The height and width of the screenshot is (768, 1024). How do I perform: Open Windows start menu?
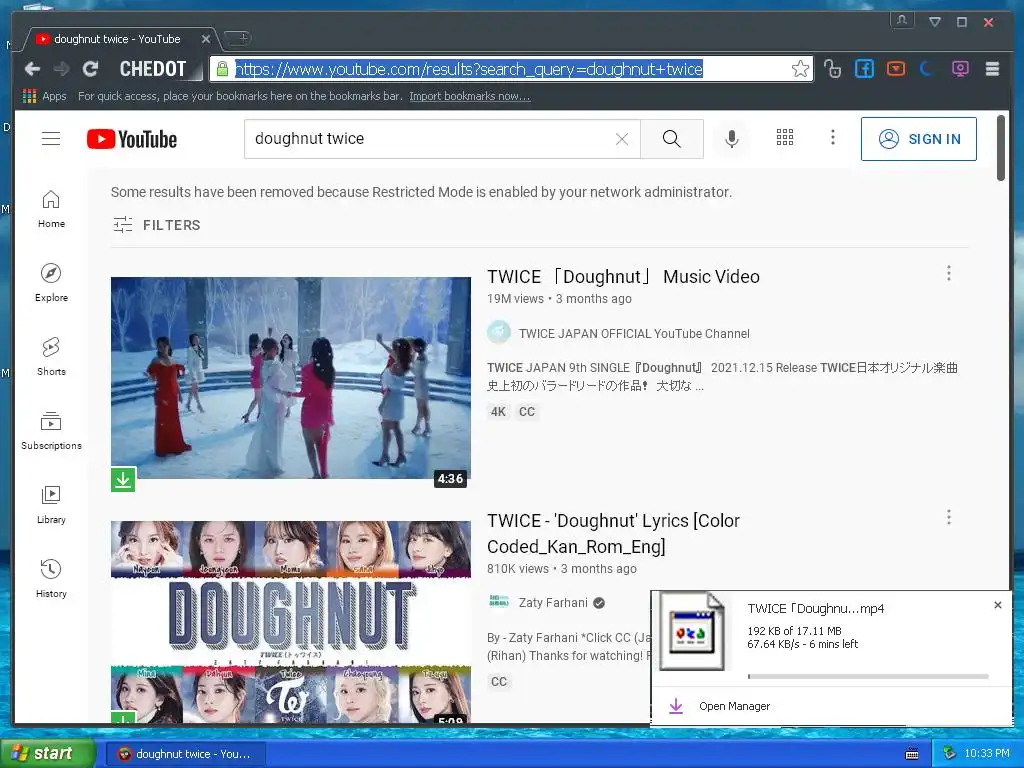[48, 754]
